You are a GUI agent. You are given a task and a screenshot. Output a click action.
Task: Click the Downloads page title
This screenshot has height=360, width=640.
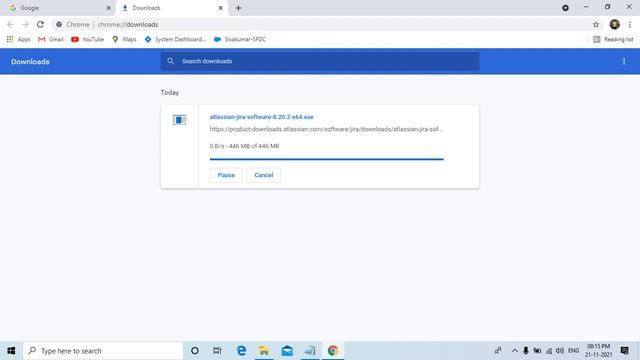30,62
